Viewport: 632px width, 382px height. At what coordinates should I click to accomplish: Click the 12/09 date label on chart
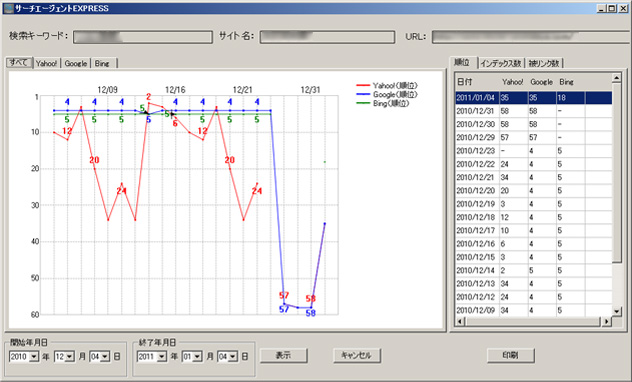point(108,90)
